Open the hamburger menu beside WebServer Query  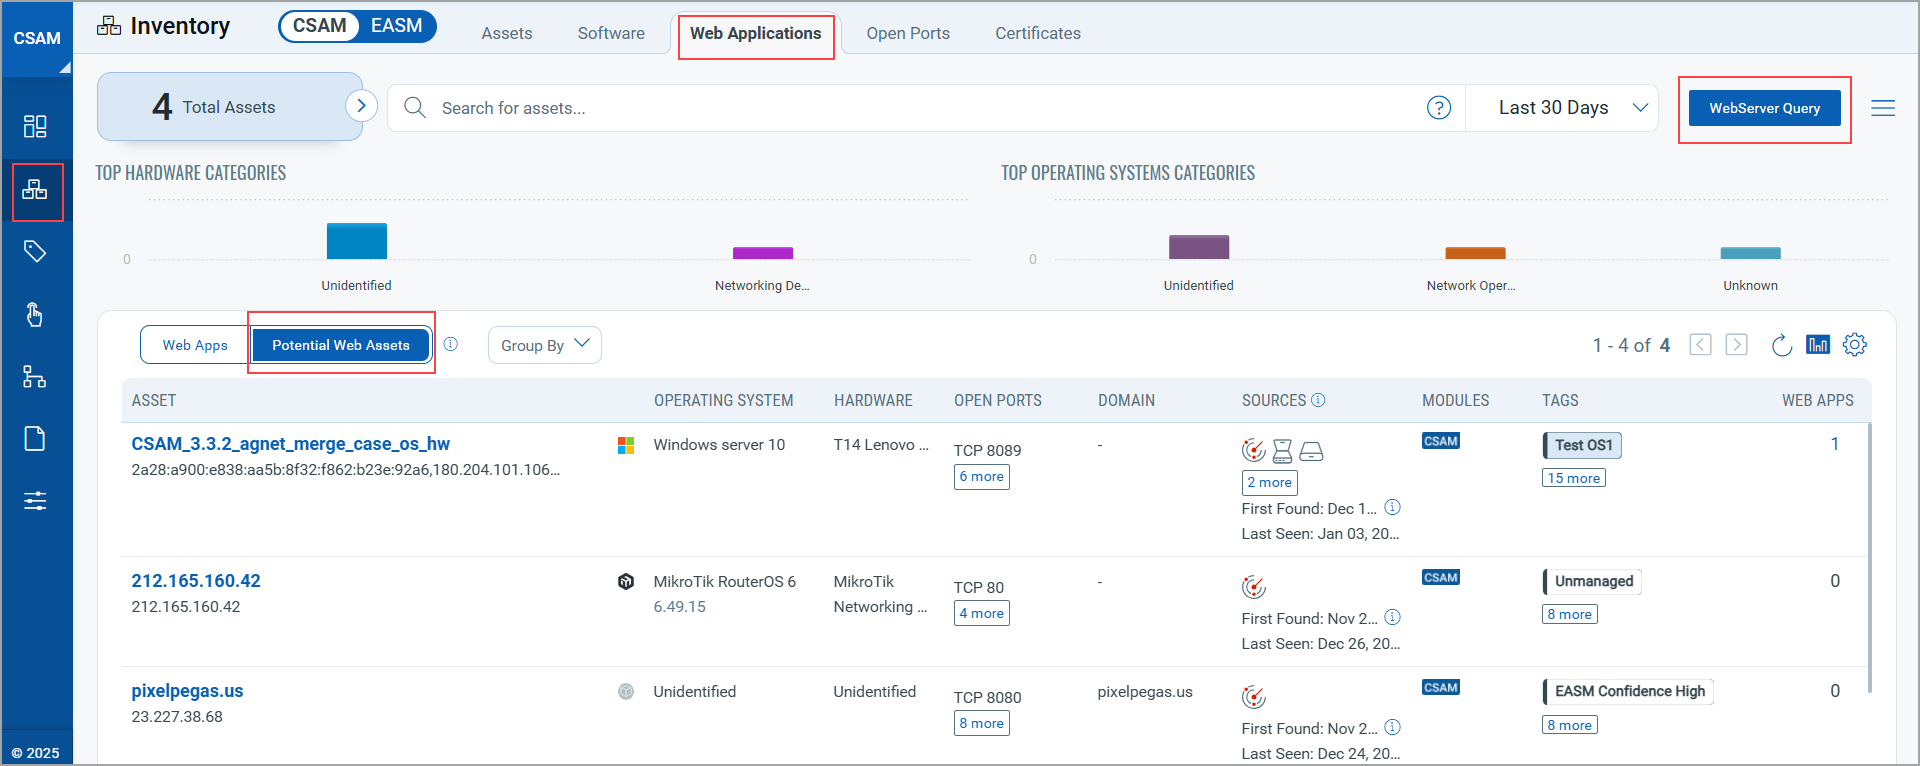tap(1883, 108)
